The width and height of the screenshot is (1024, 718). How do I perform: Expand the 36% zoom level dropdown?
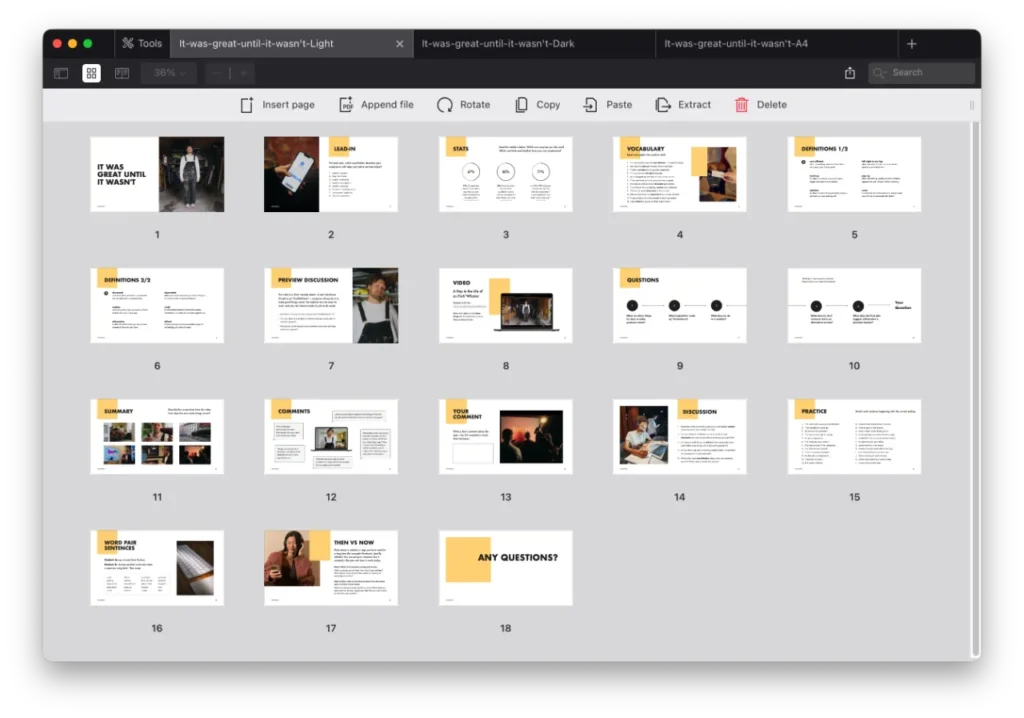169,73
